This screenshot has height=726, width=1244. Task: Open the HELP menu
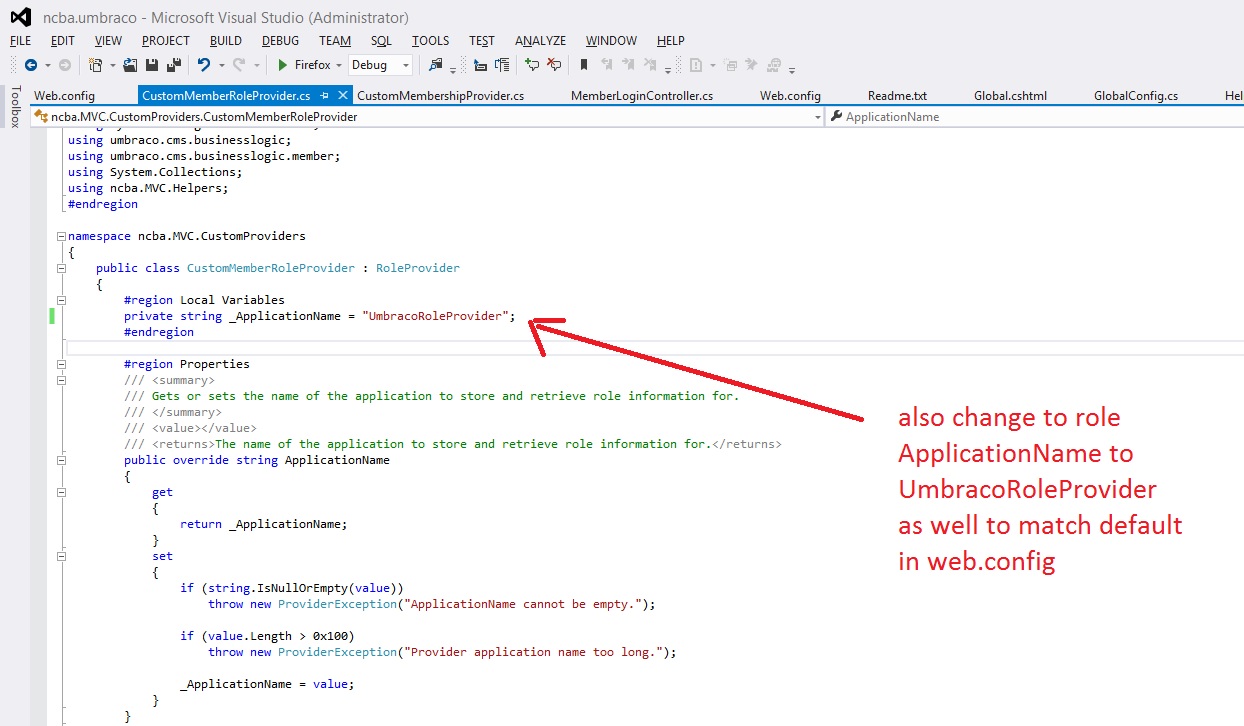(671, 41)
